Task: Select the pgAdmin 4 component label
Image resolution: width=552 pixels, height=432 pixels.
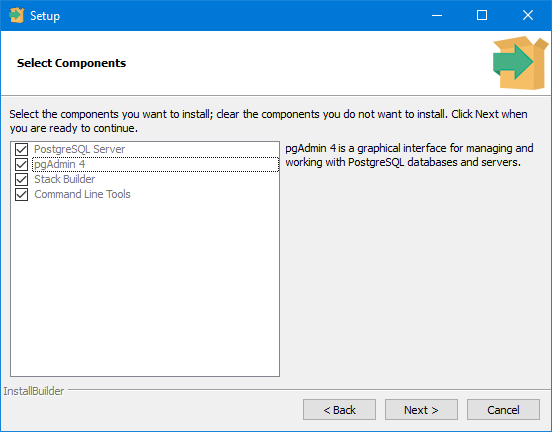Action: pos(59,164)
